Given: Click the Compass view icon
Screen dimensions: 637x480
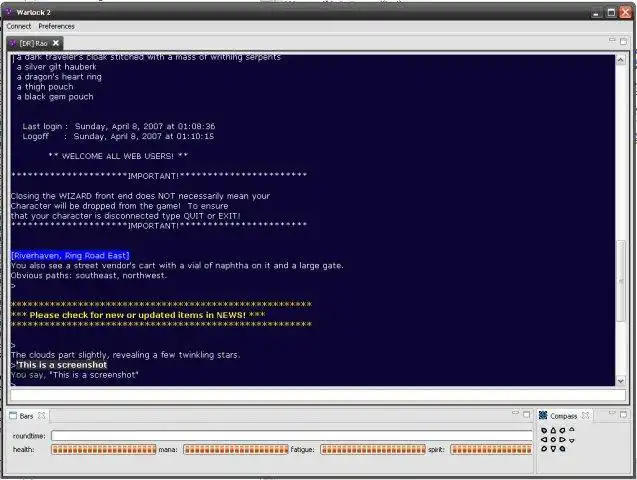Looking at the screenshot, I should click(543, 415).
